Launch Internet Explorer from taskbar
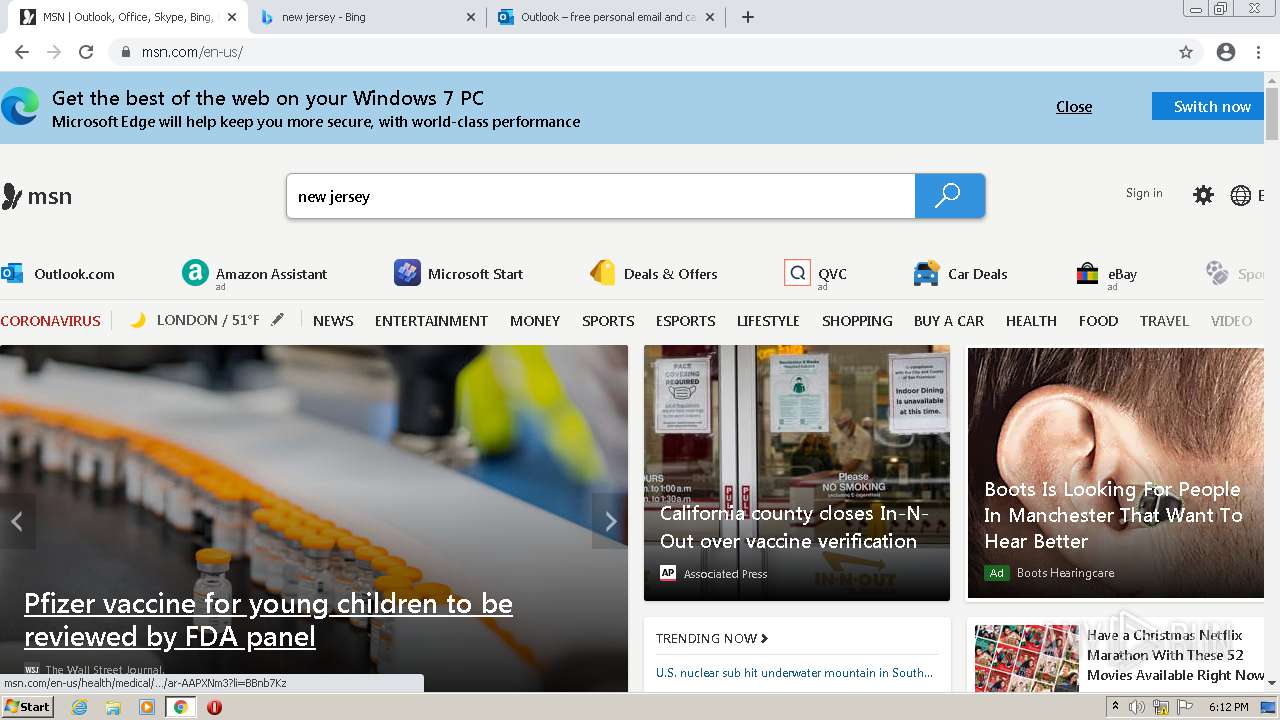Screen dimensions: 1280x720 coord(79,707)
